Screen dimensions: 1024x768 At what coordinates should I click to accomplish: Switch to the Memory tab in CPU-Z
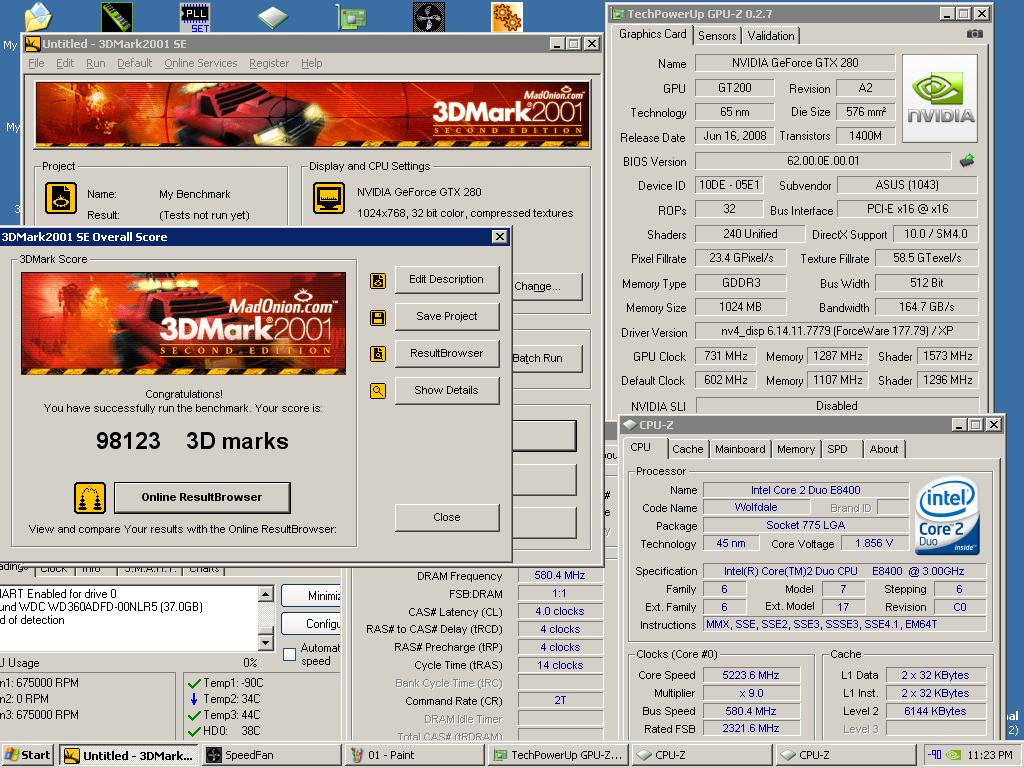click(795, 449)
